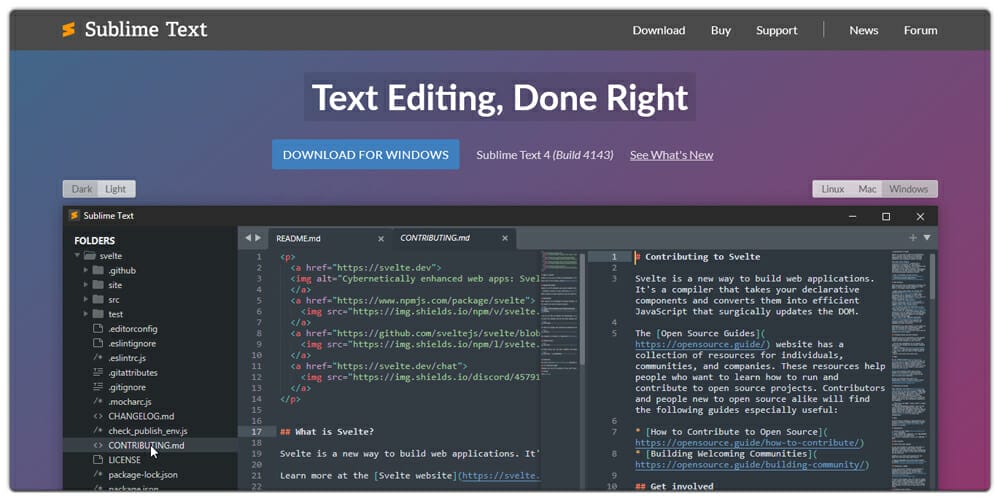The height and width of the screenshot is (500, 1000).
Task: Expand the .github folder arrow
Action: click(85, 270)
